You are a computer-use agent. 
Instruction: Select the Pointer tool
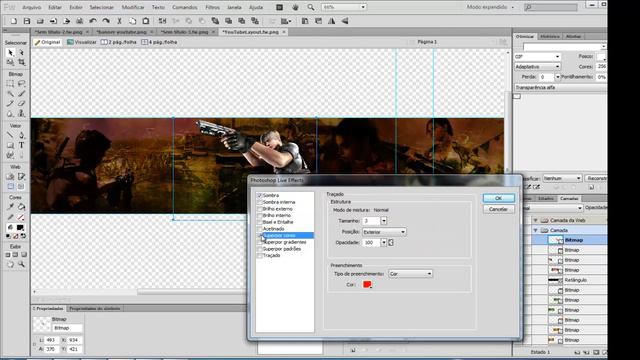10,53
